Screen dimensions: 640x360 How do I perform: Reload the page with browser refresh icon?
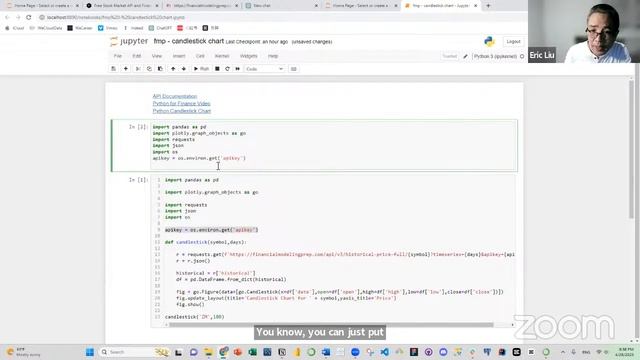click(29, 18)
